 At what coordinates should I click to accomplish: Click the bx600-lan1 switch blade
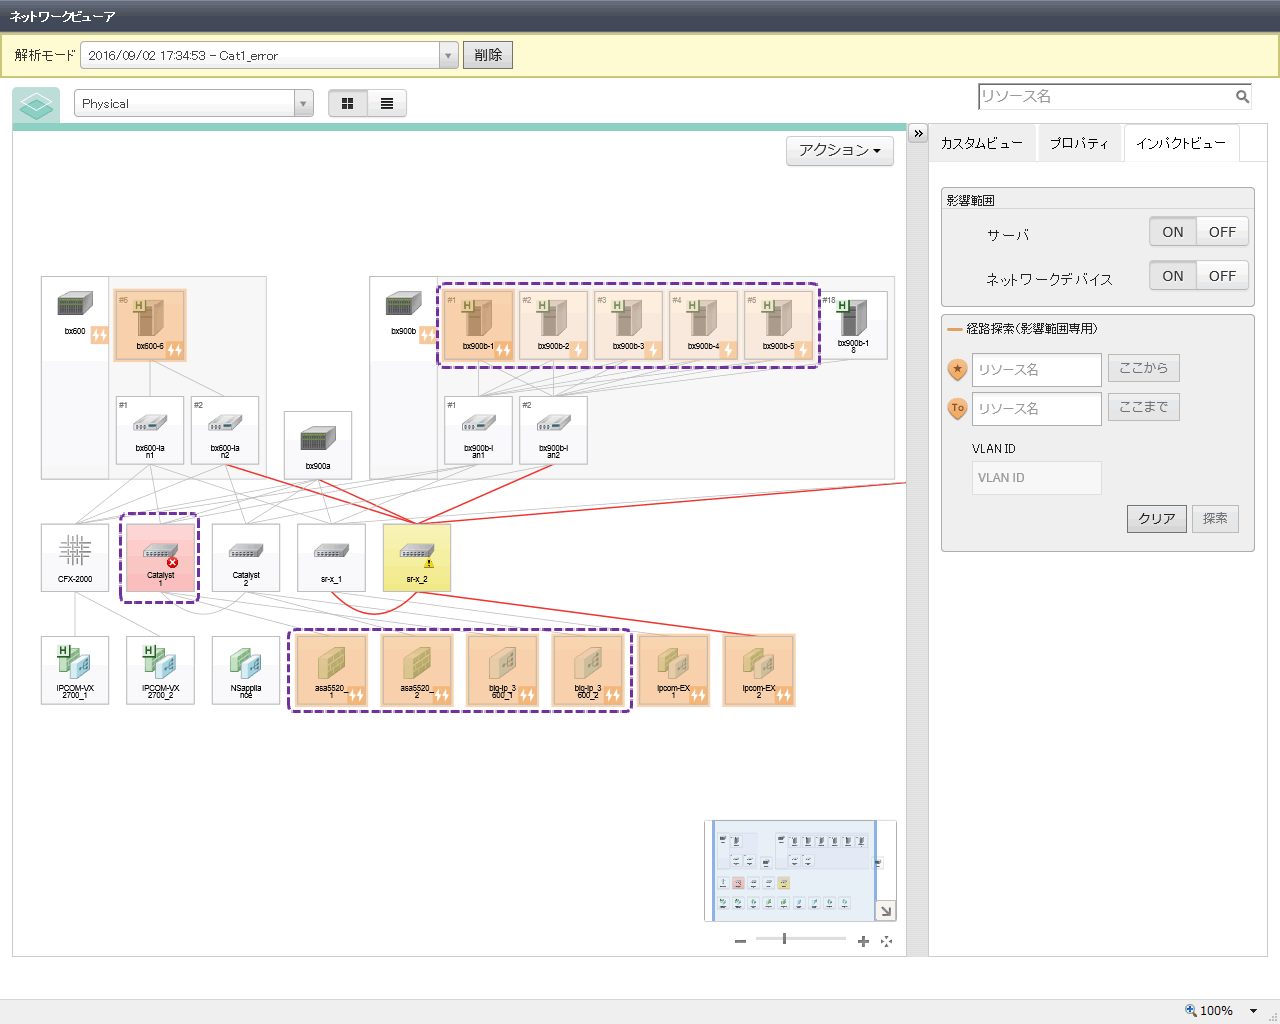pyautogui.click(x=150, y=430)
